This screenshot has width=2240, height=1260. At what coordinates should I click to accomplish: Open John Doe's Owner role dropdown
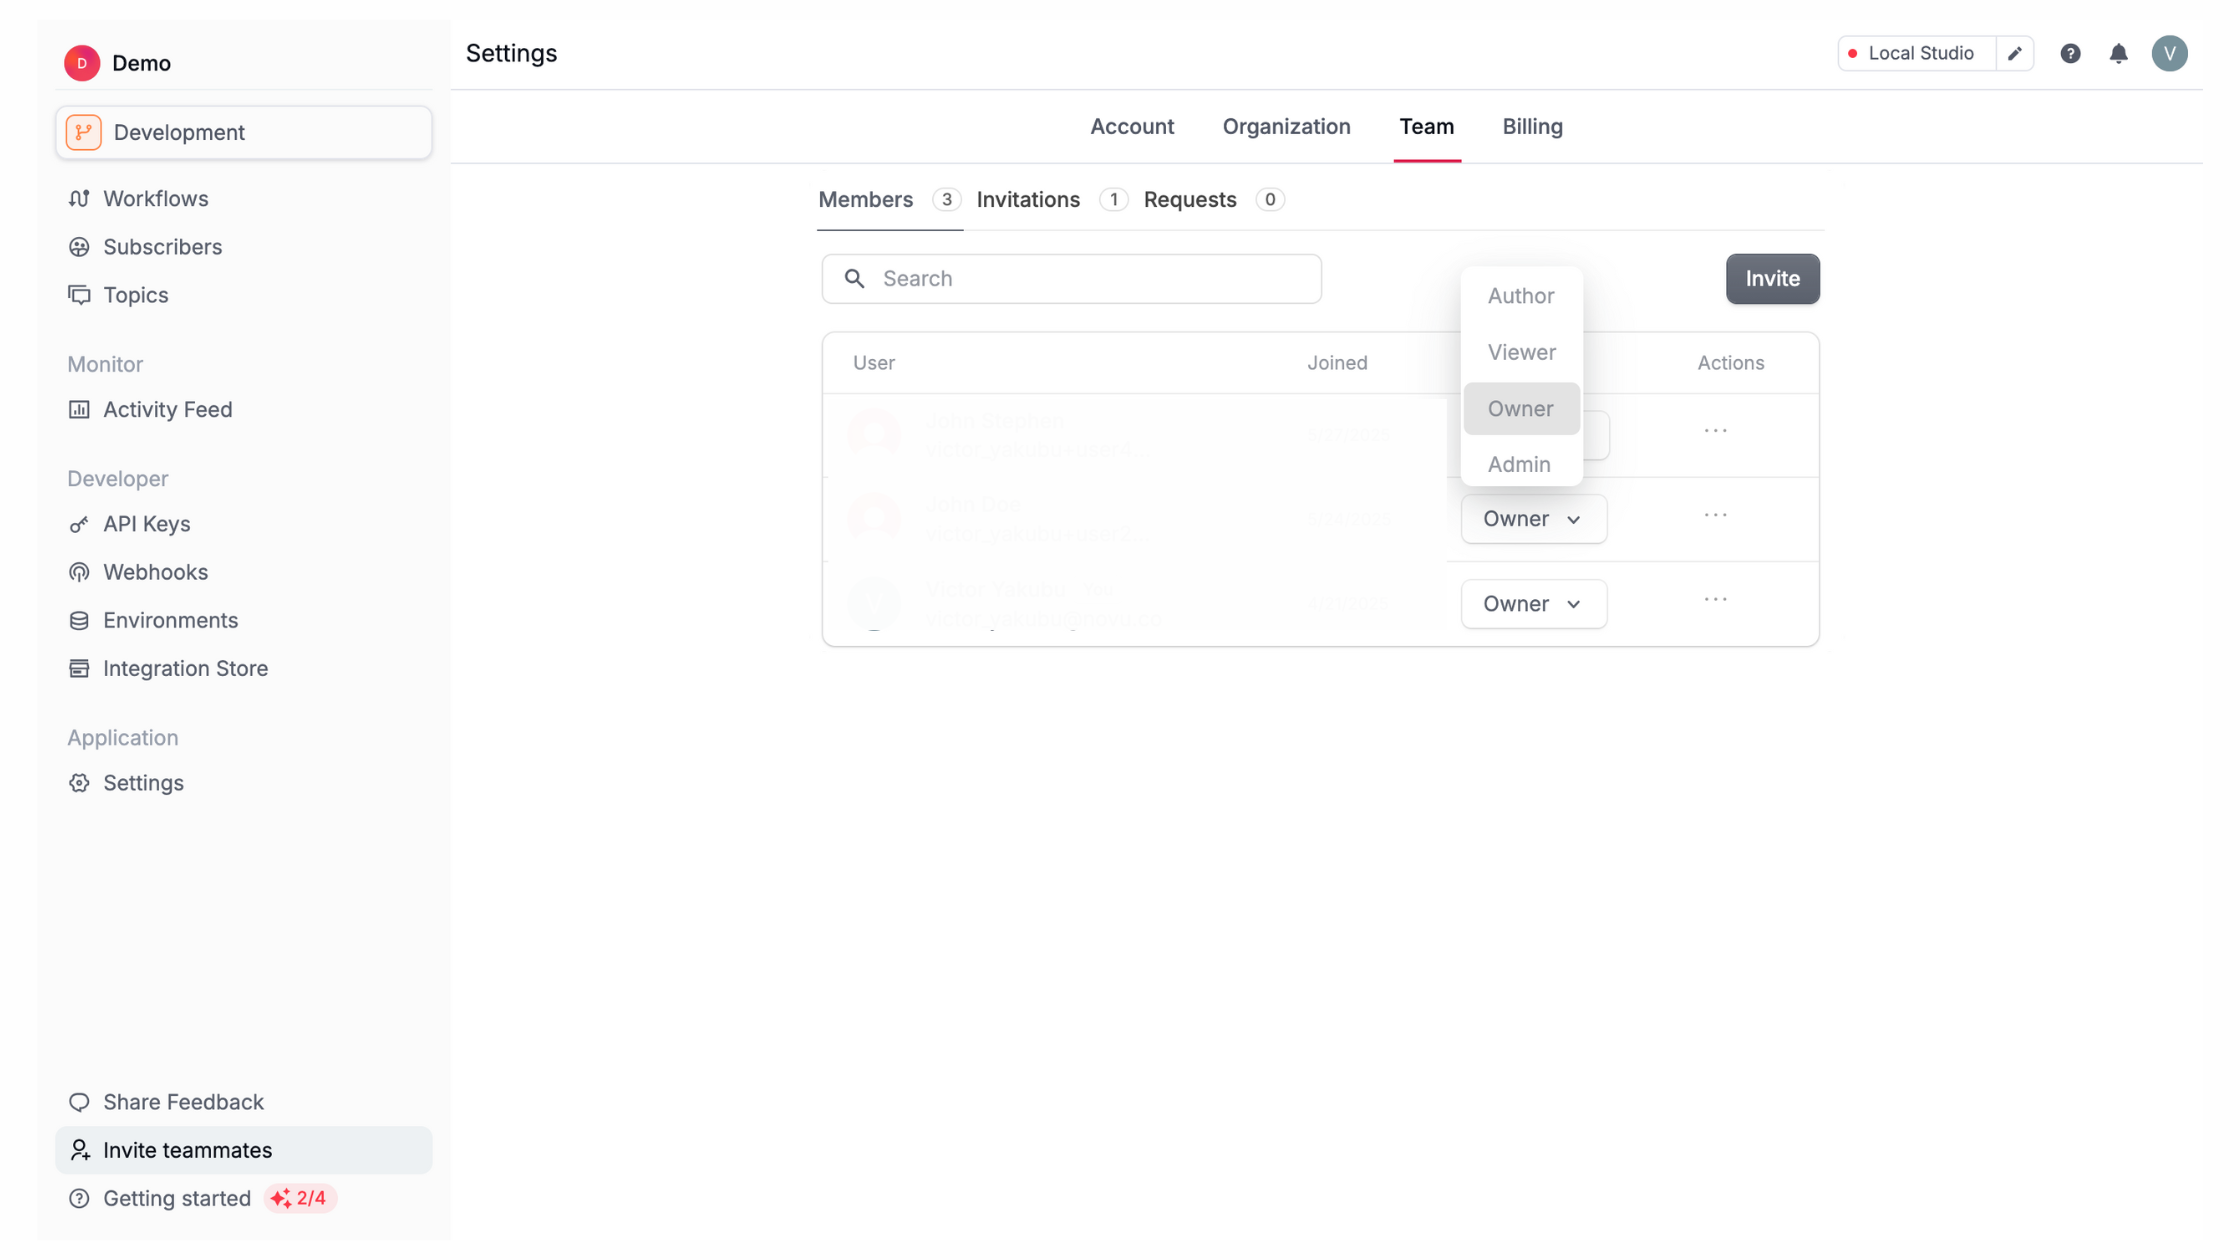1533,519
